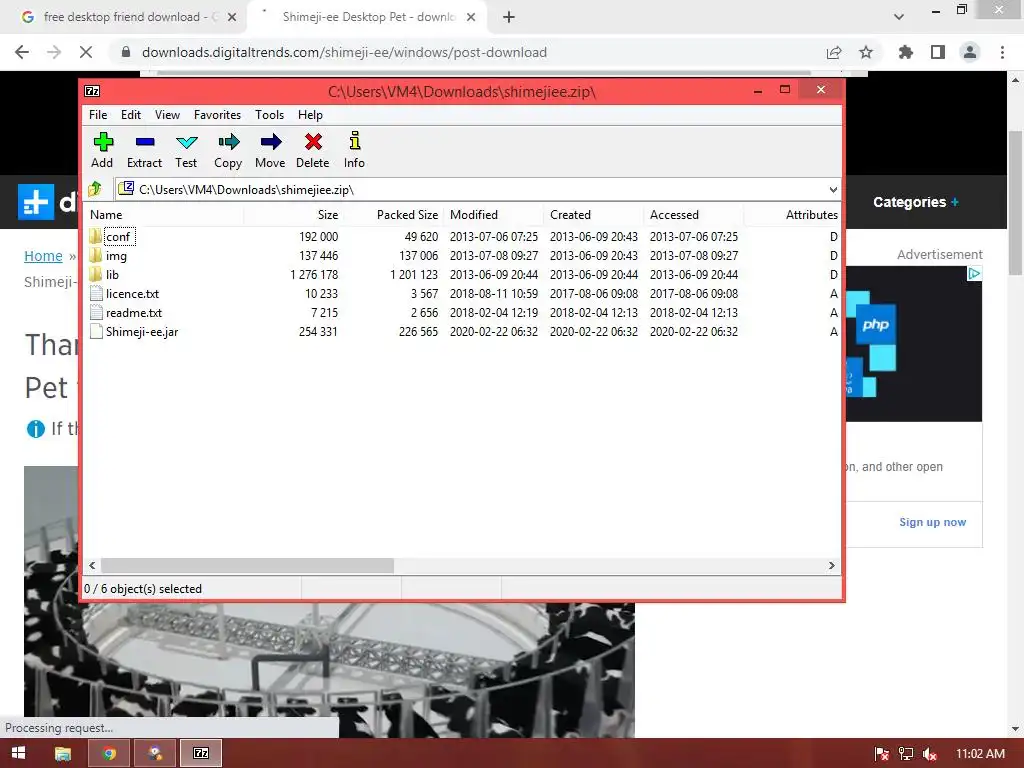The image size is (1024, 768).
Task: Open Categories on the Digital Trends page
Action: [x=916, y=202]
